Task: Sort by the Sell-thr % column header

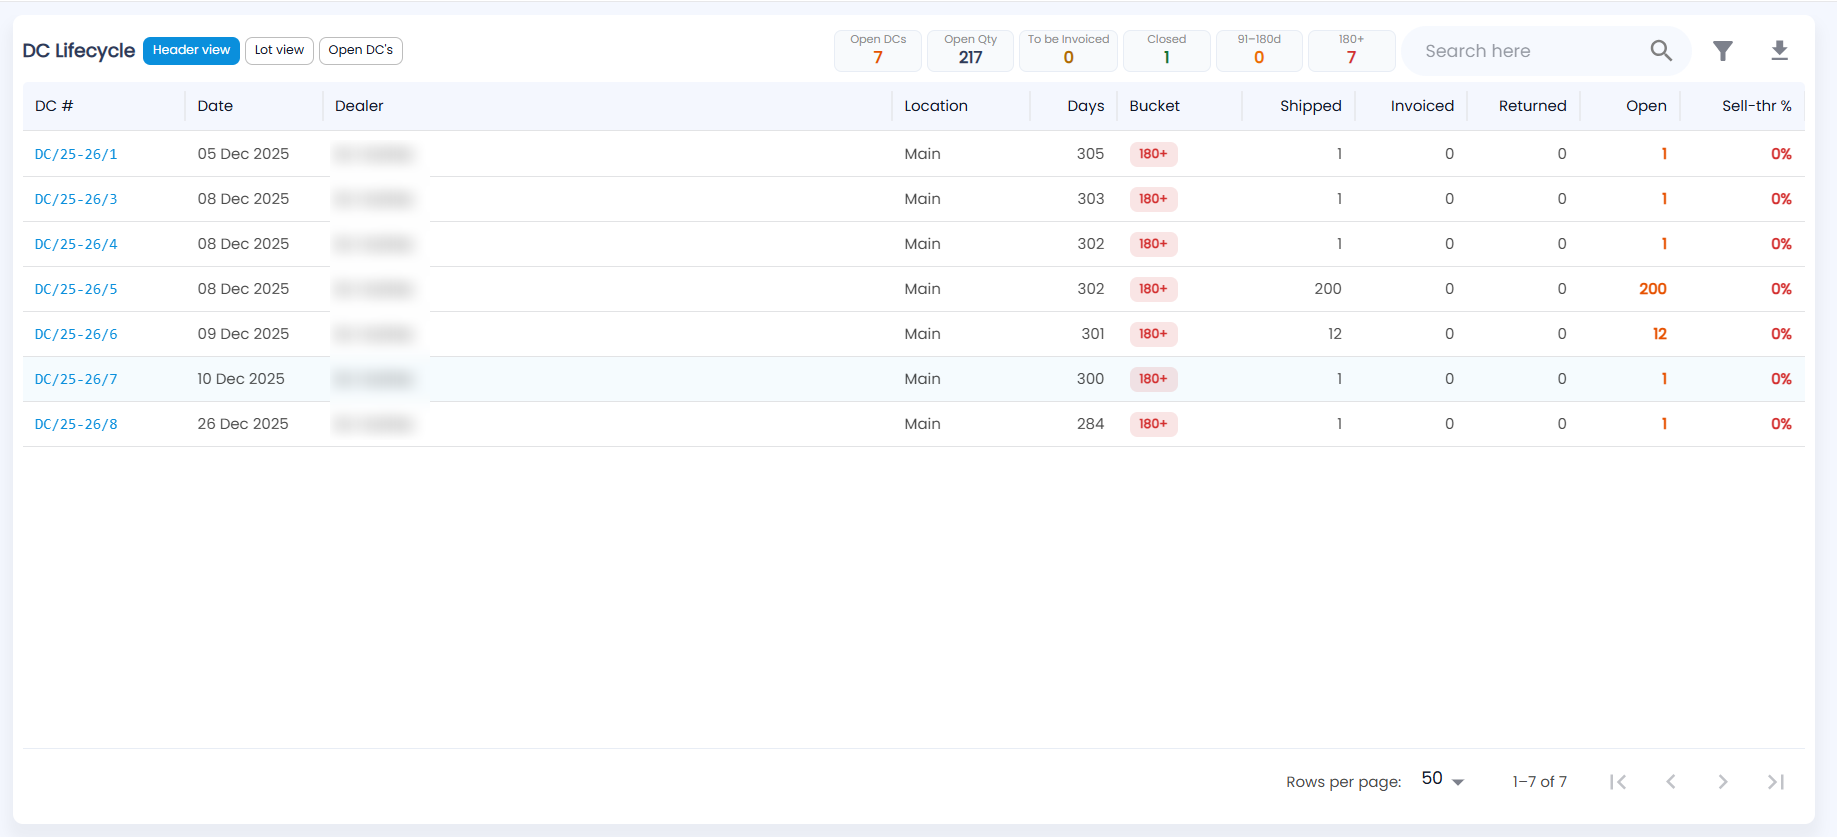Action: point(1756,106)
